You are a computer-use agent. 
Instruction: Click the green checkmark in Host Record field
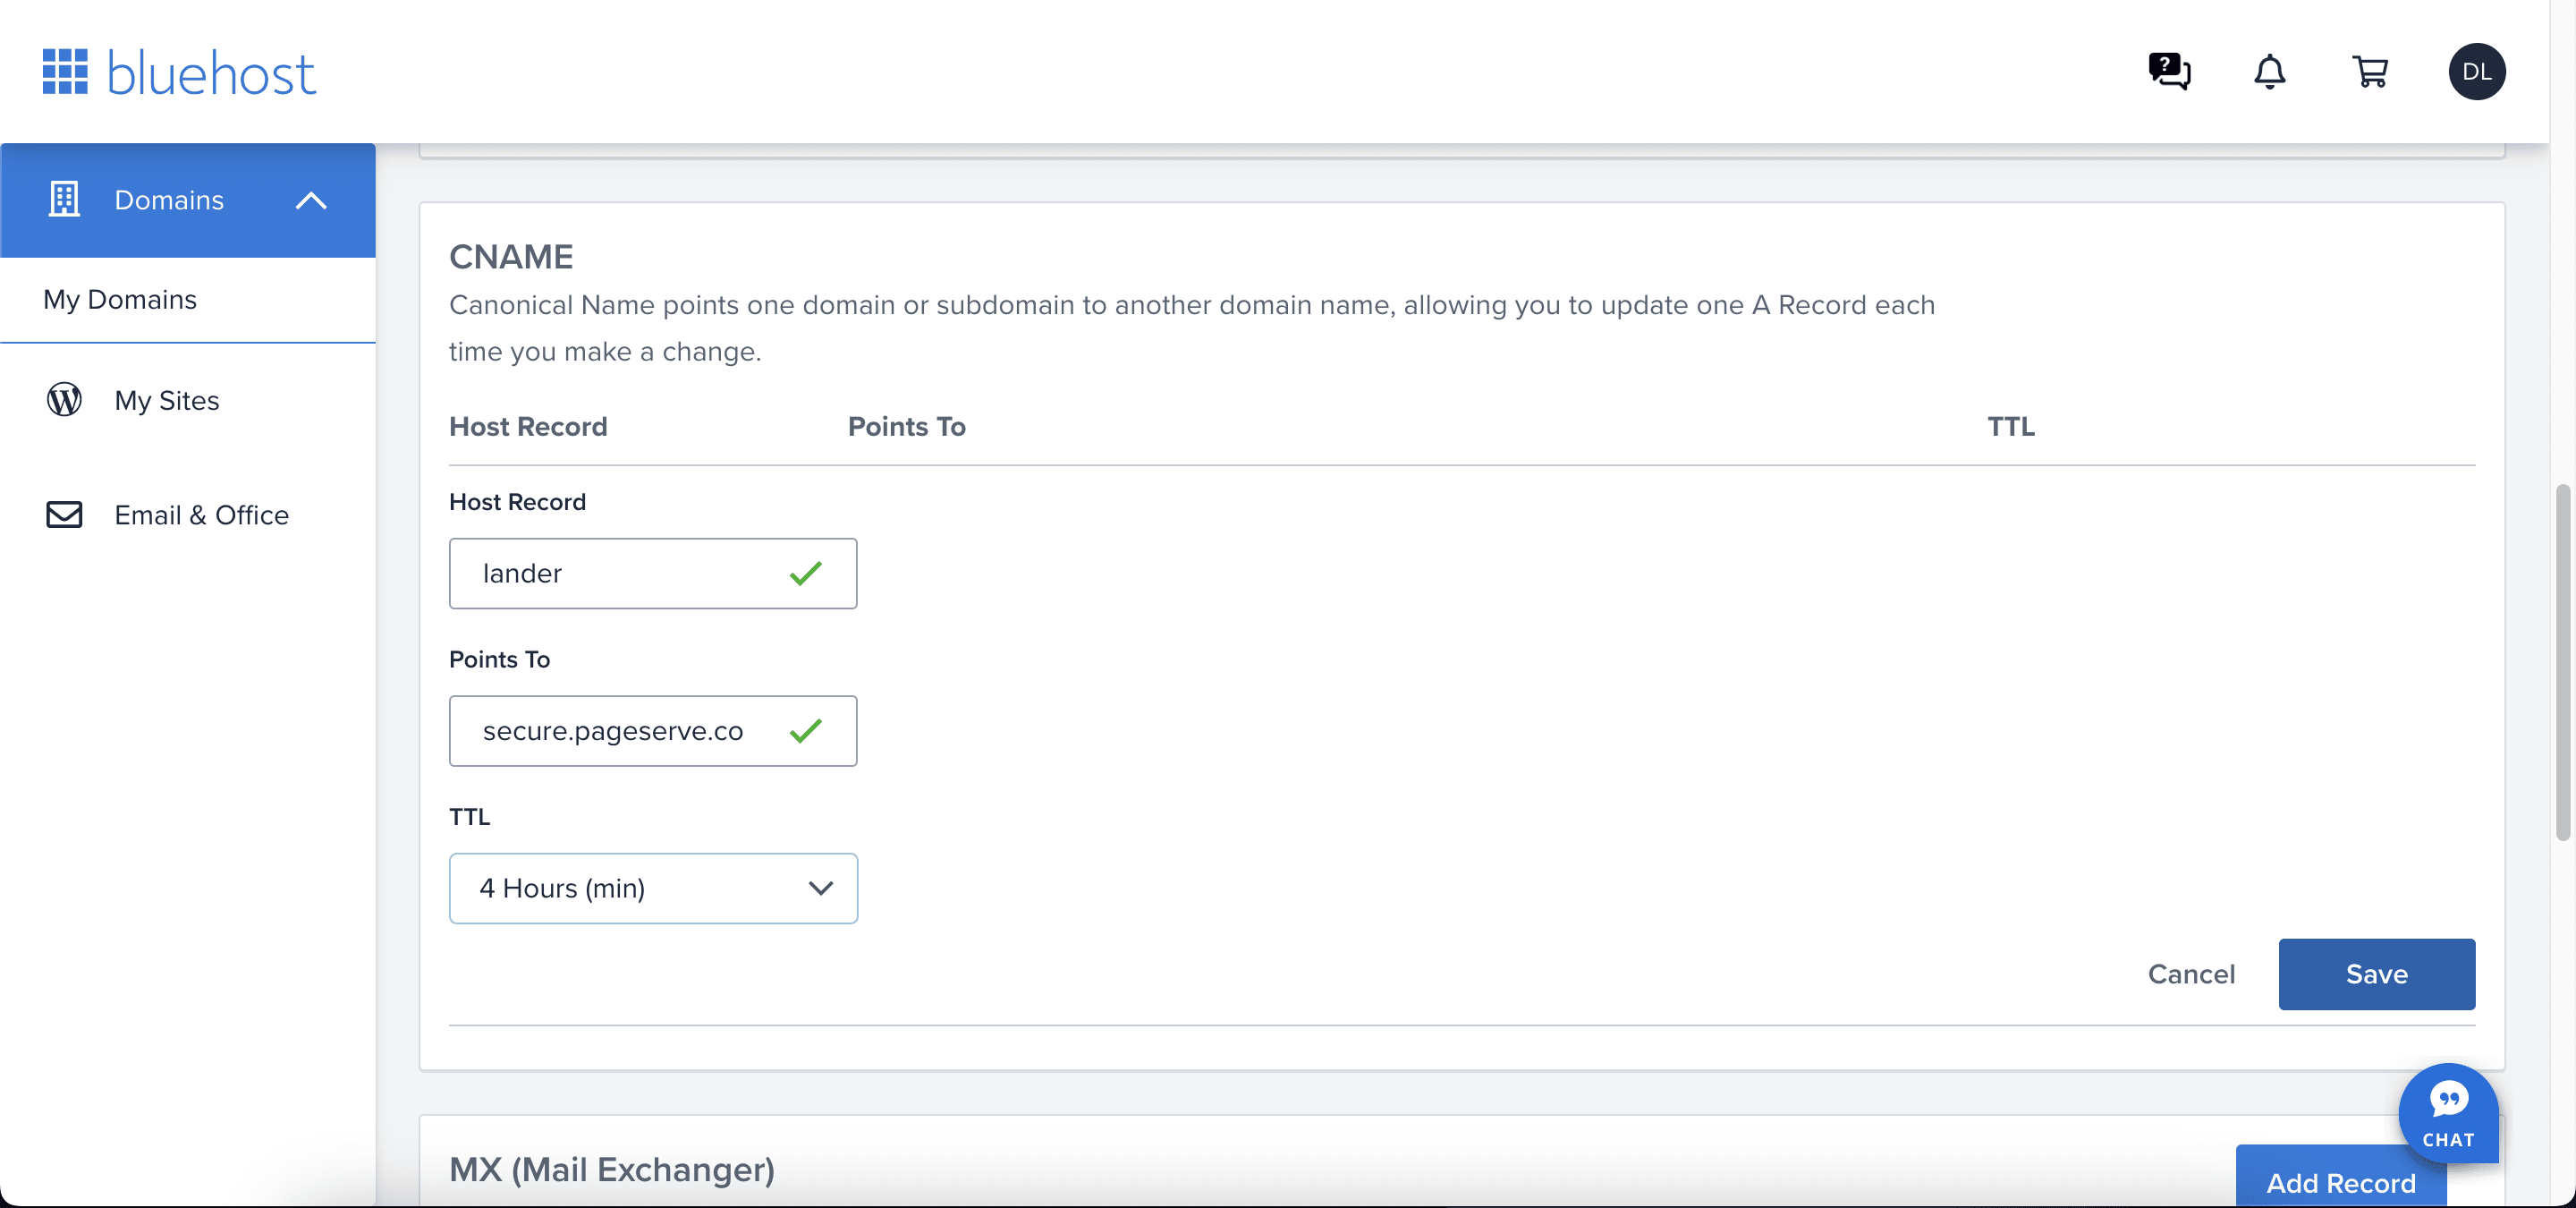click(x=805, y=573)
